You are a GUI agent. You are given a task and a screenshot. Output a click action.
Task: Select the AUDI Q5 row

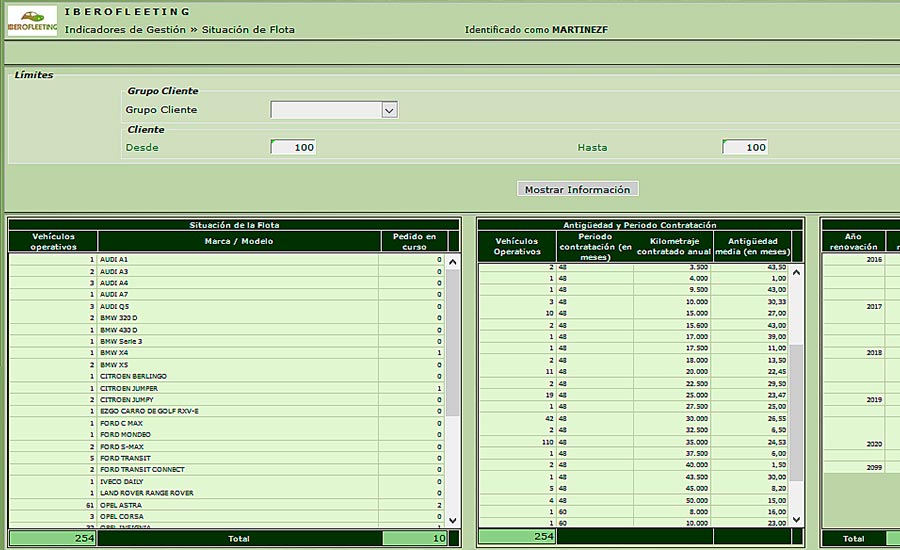(226, 307)
